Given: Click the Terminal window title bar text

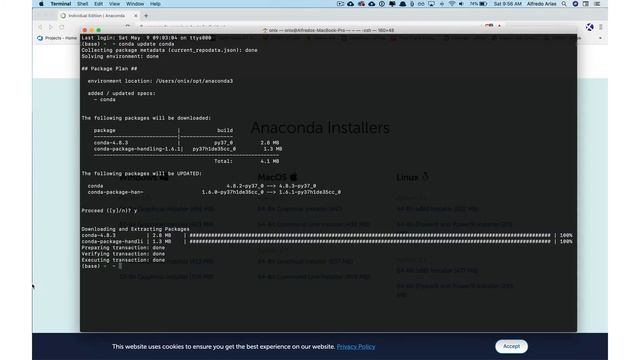Looking at the screenshot, I should [x=328, y=30].
